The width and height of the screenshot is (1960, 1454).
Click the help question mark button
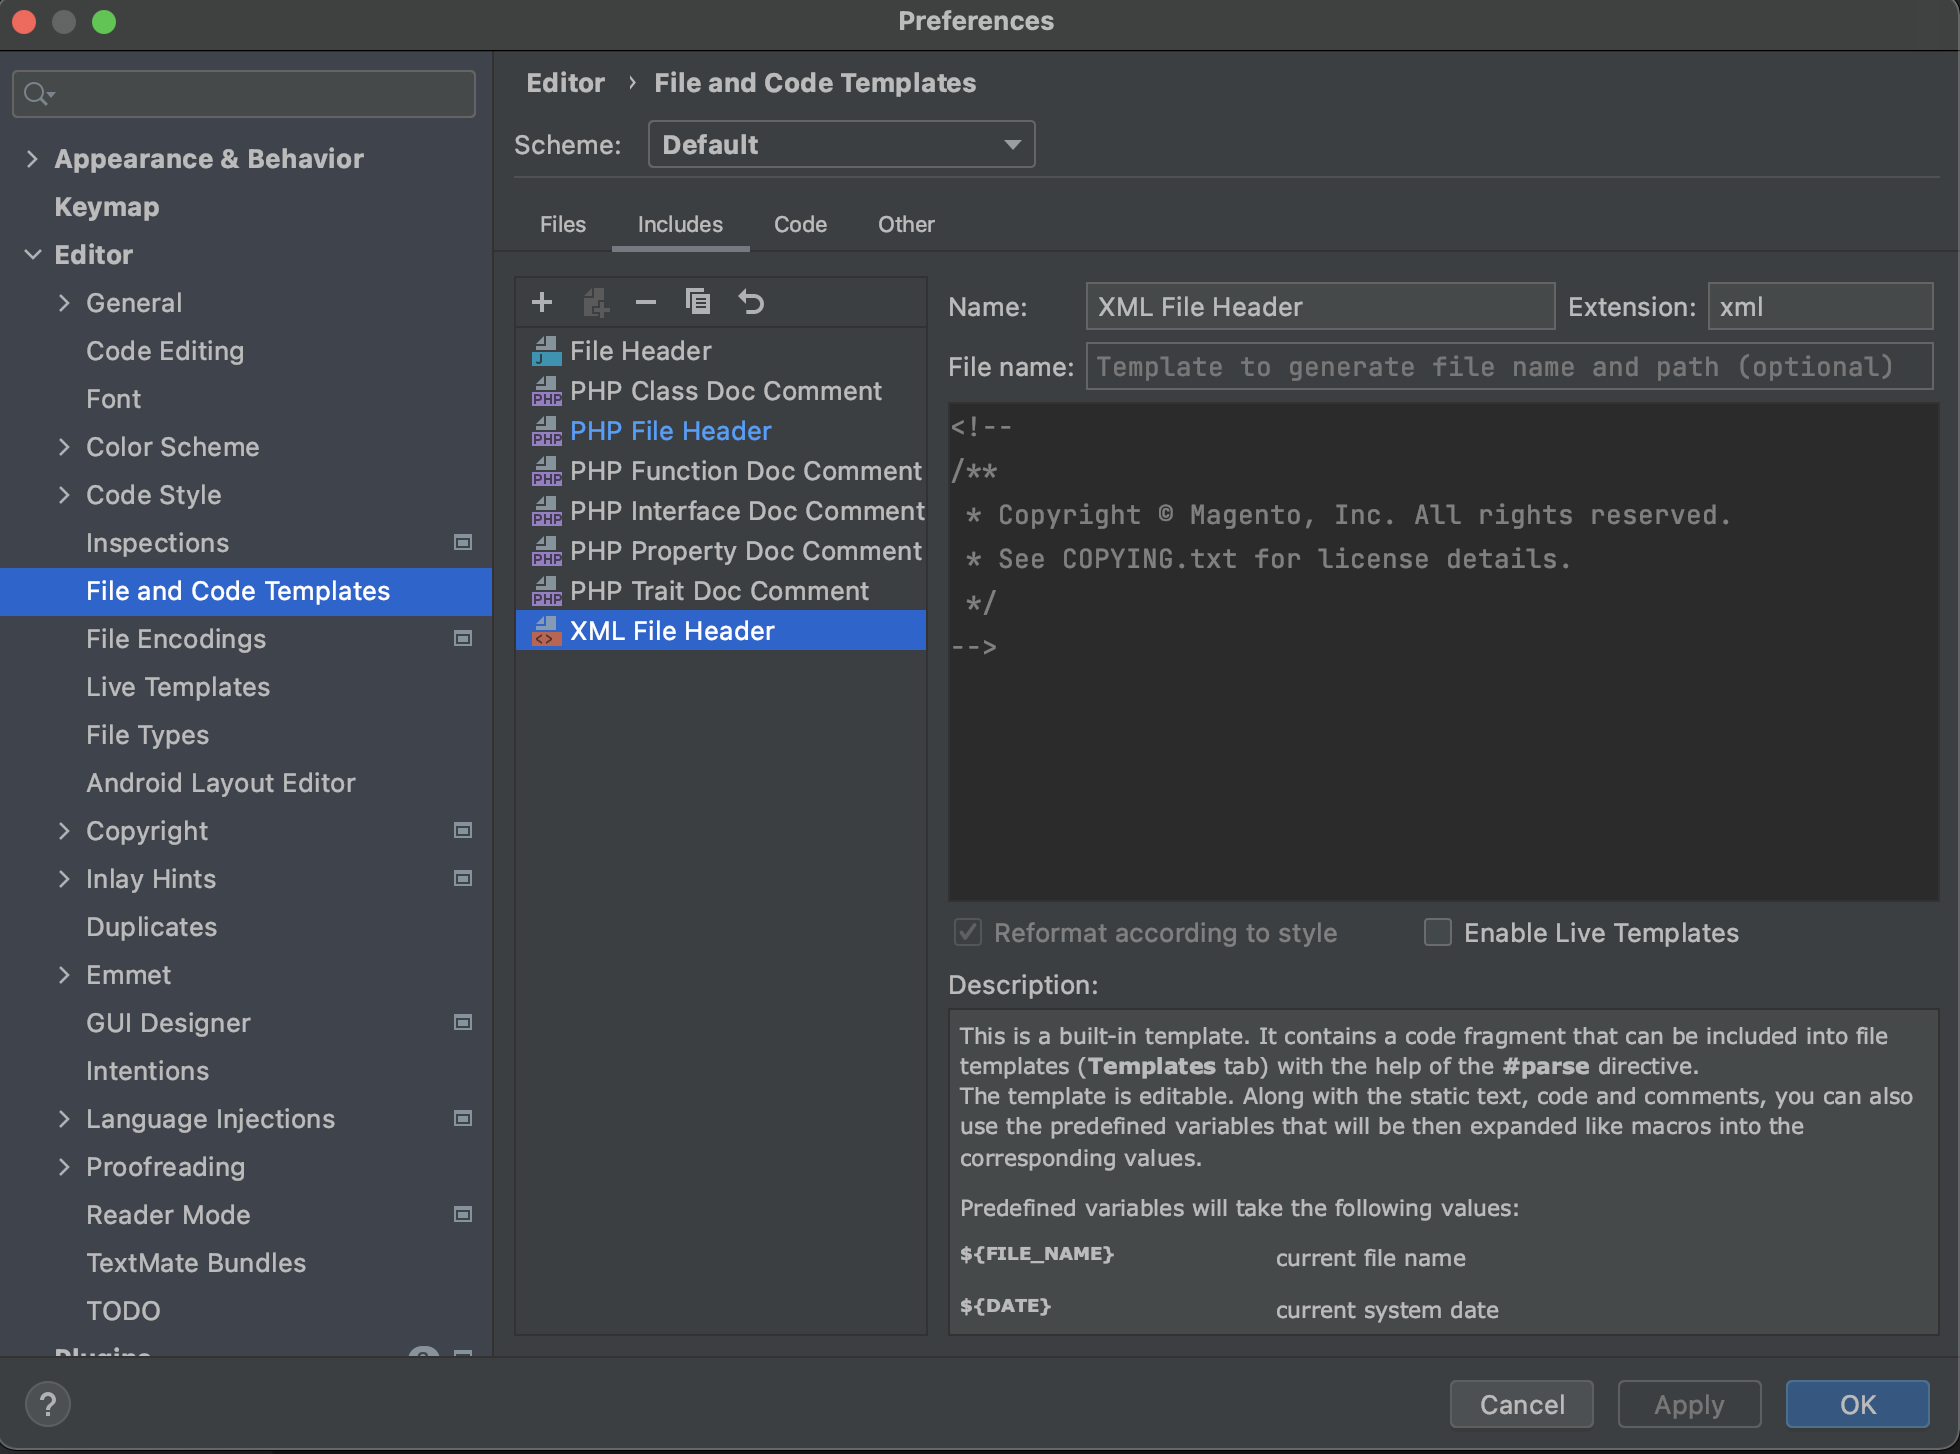click(x=47, y=1404)
